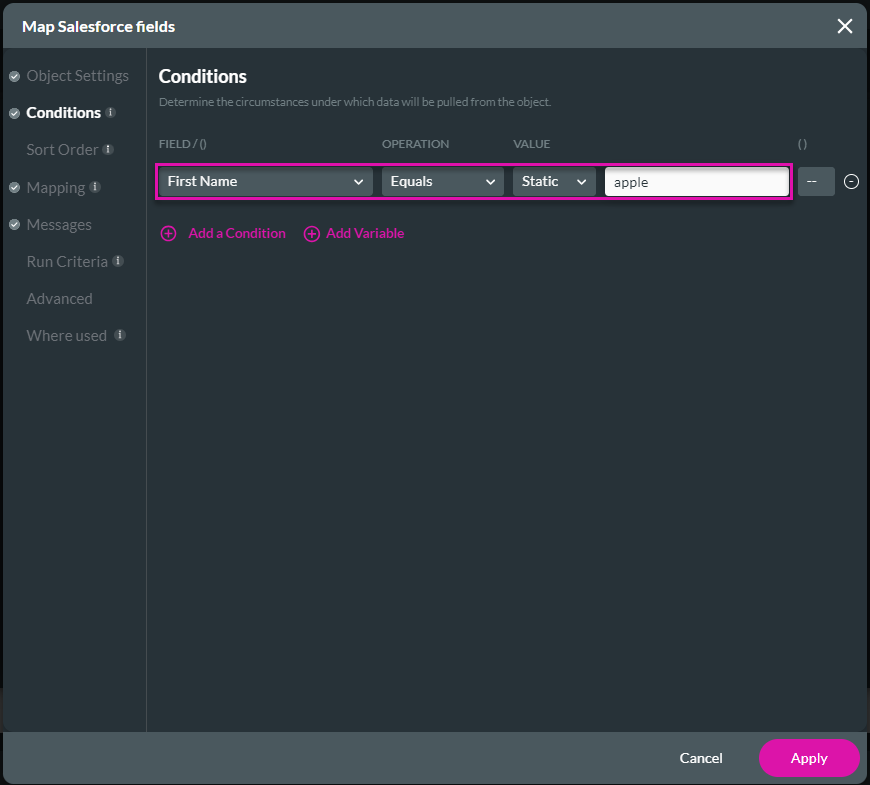Go to the Advanced section
The width and height of the screenshot is (870, 785).
point(59,298)
